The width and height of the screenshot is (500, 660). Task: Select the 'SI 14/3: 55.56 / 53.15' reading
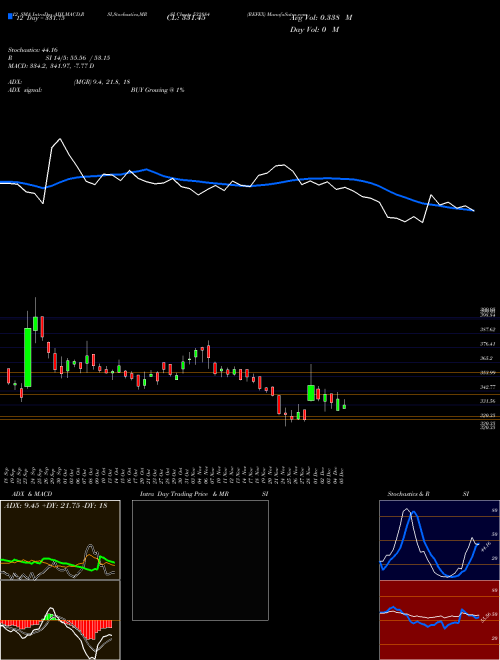pyautogui.click(x=78, y=58)
